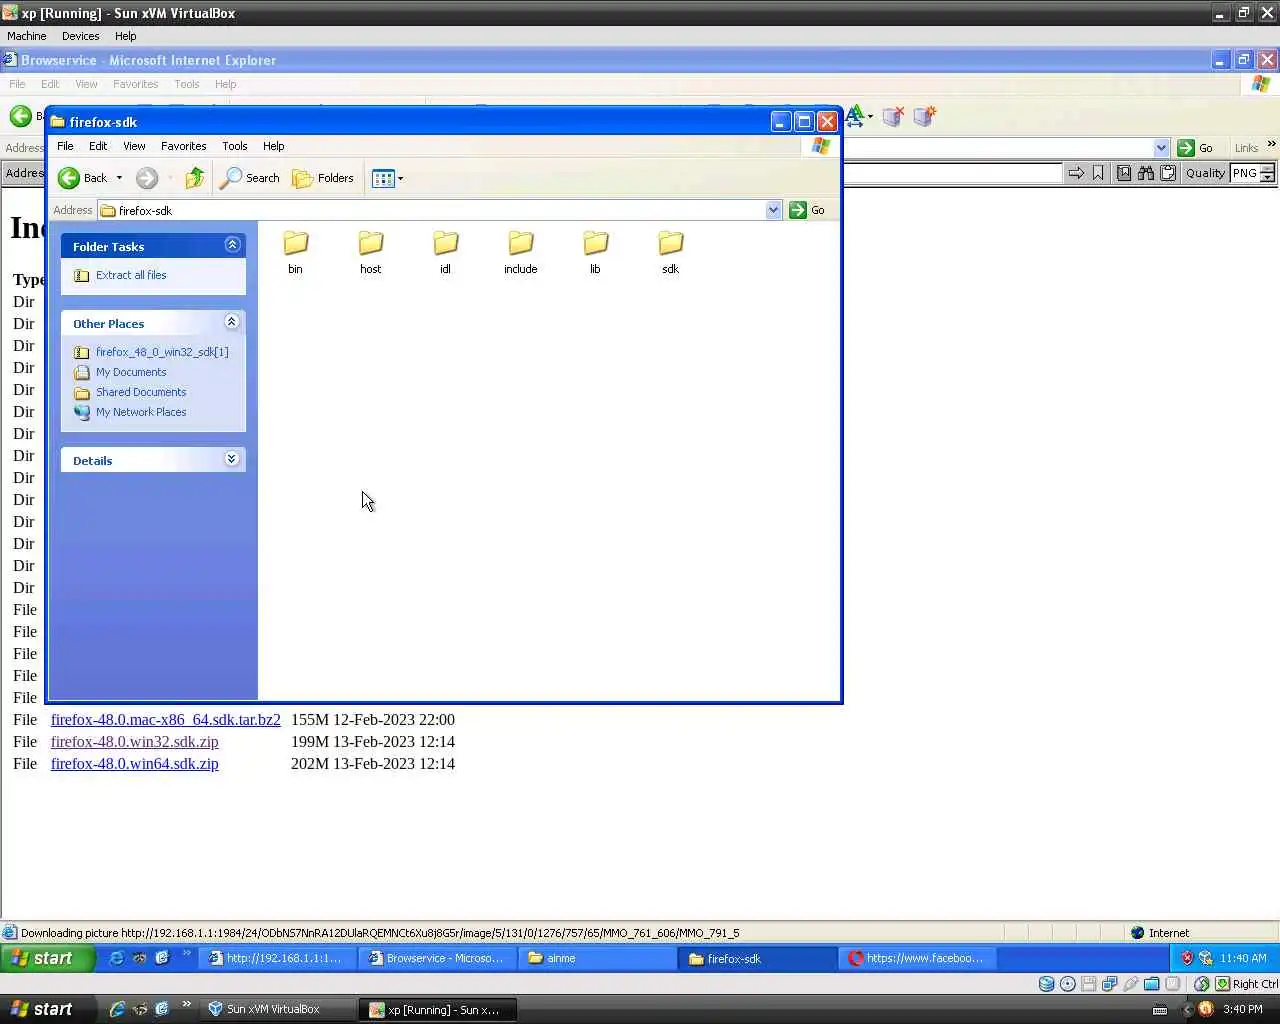Open firefox-48.0.win64.sdk.zip link
Screen dimensions: 1280x1024
coord(135,764)
